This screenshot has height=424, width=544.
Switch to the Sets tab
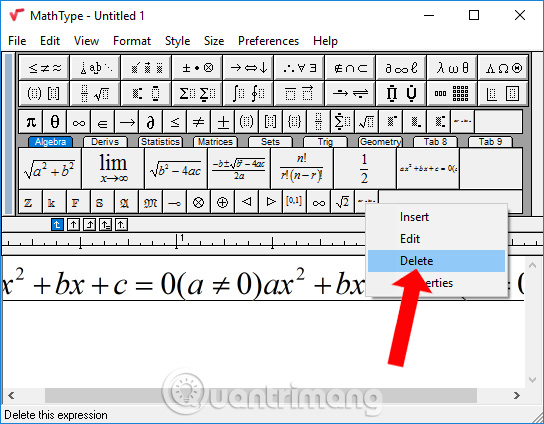click(270, 142)
